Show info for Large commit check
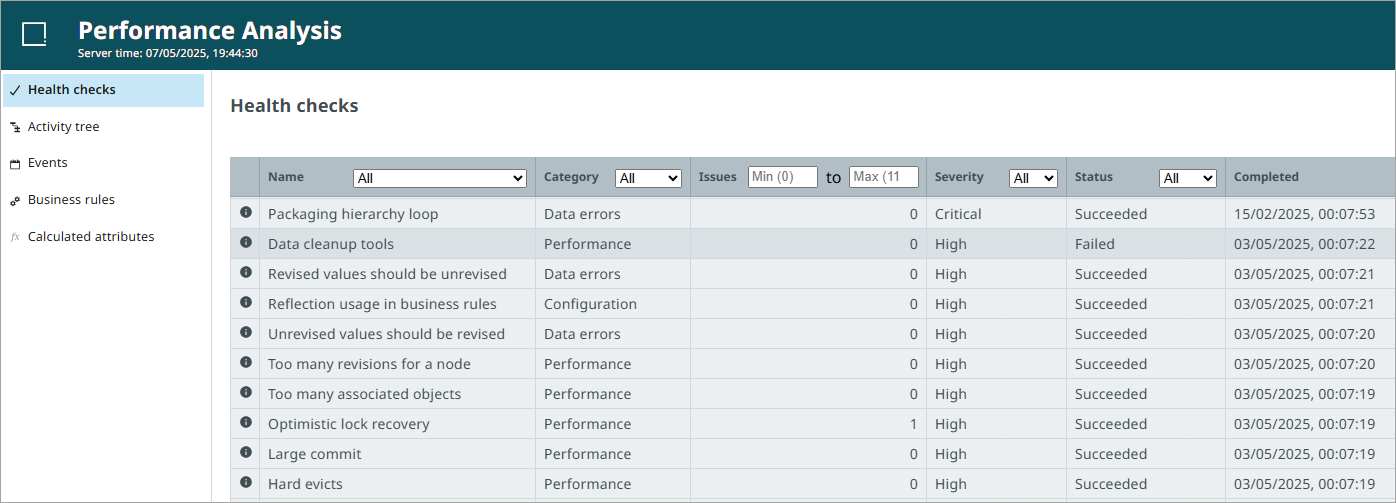The width and height of the screenshot is (1396, 503). tap(246, 453)
